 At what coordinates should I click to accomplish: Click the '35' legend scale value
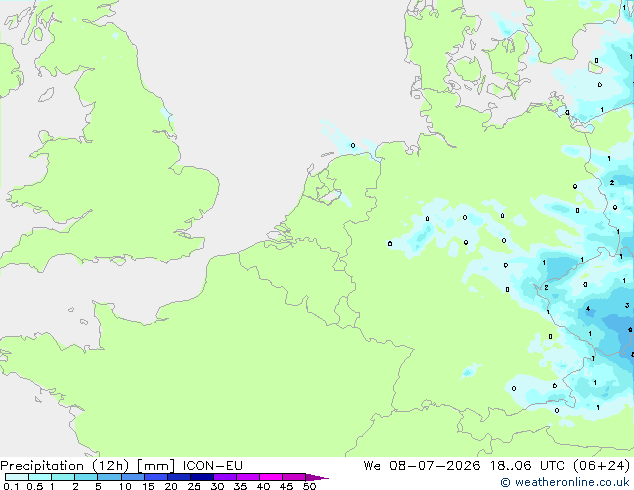240,486
